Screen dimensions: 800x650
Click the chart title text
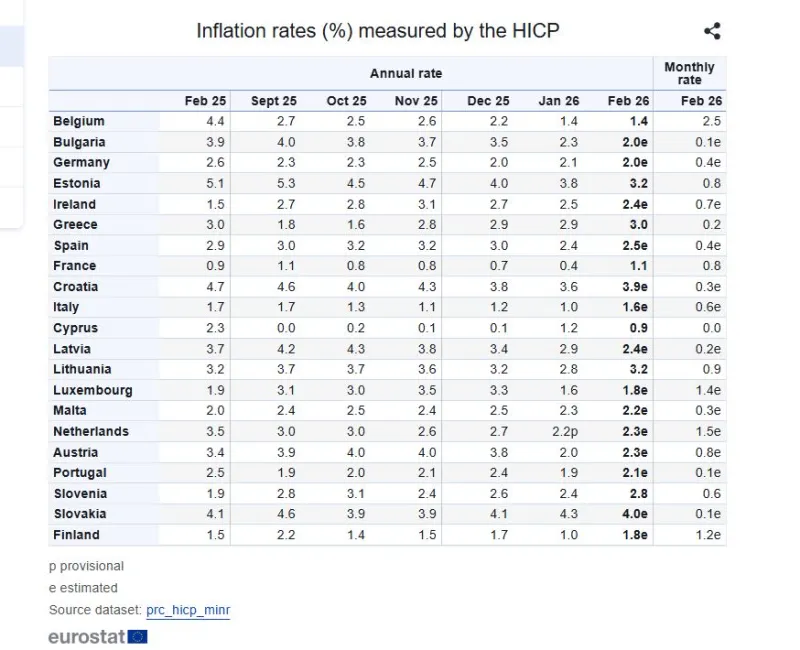point(377,31)
